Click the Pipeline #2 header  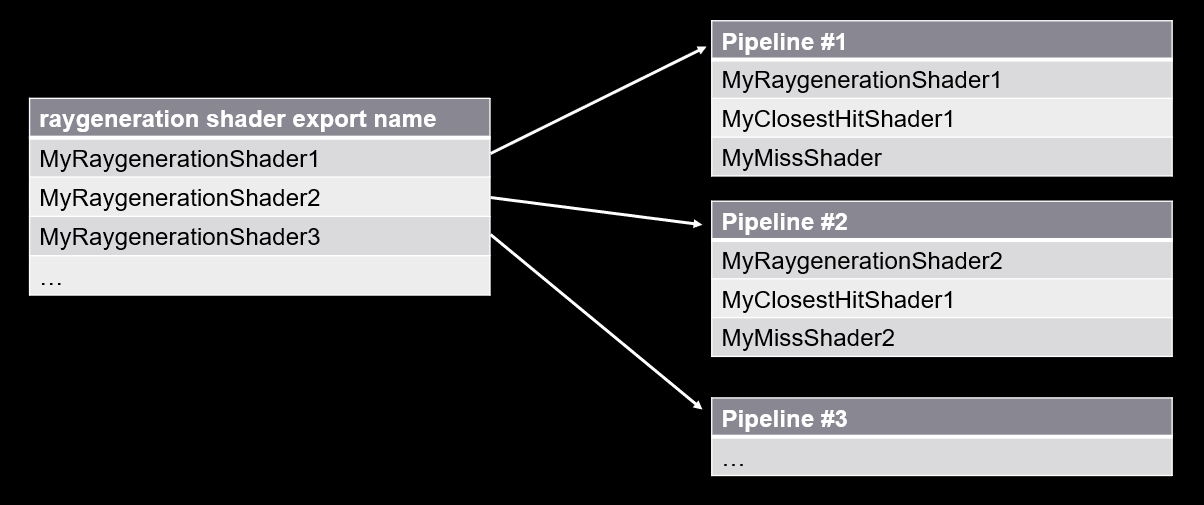click(941, 221)
